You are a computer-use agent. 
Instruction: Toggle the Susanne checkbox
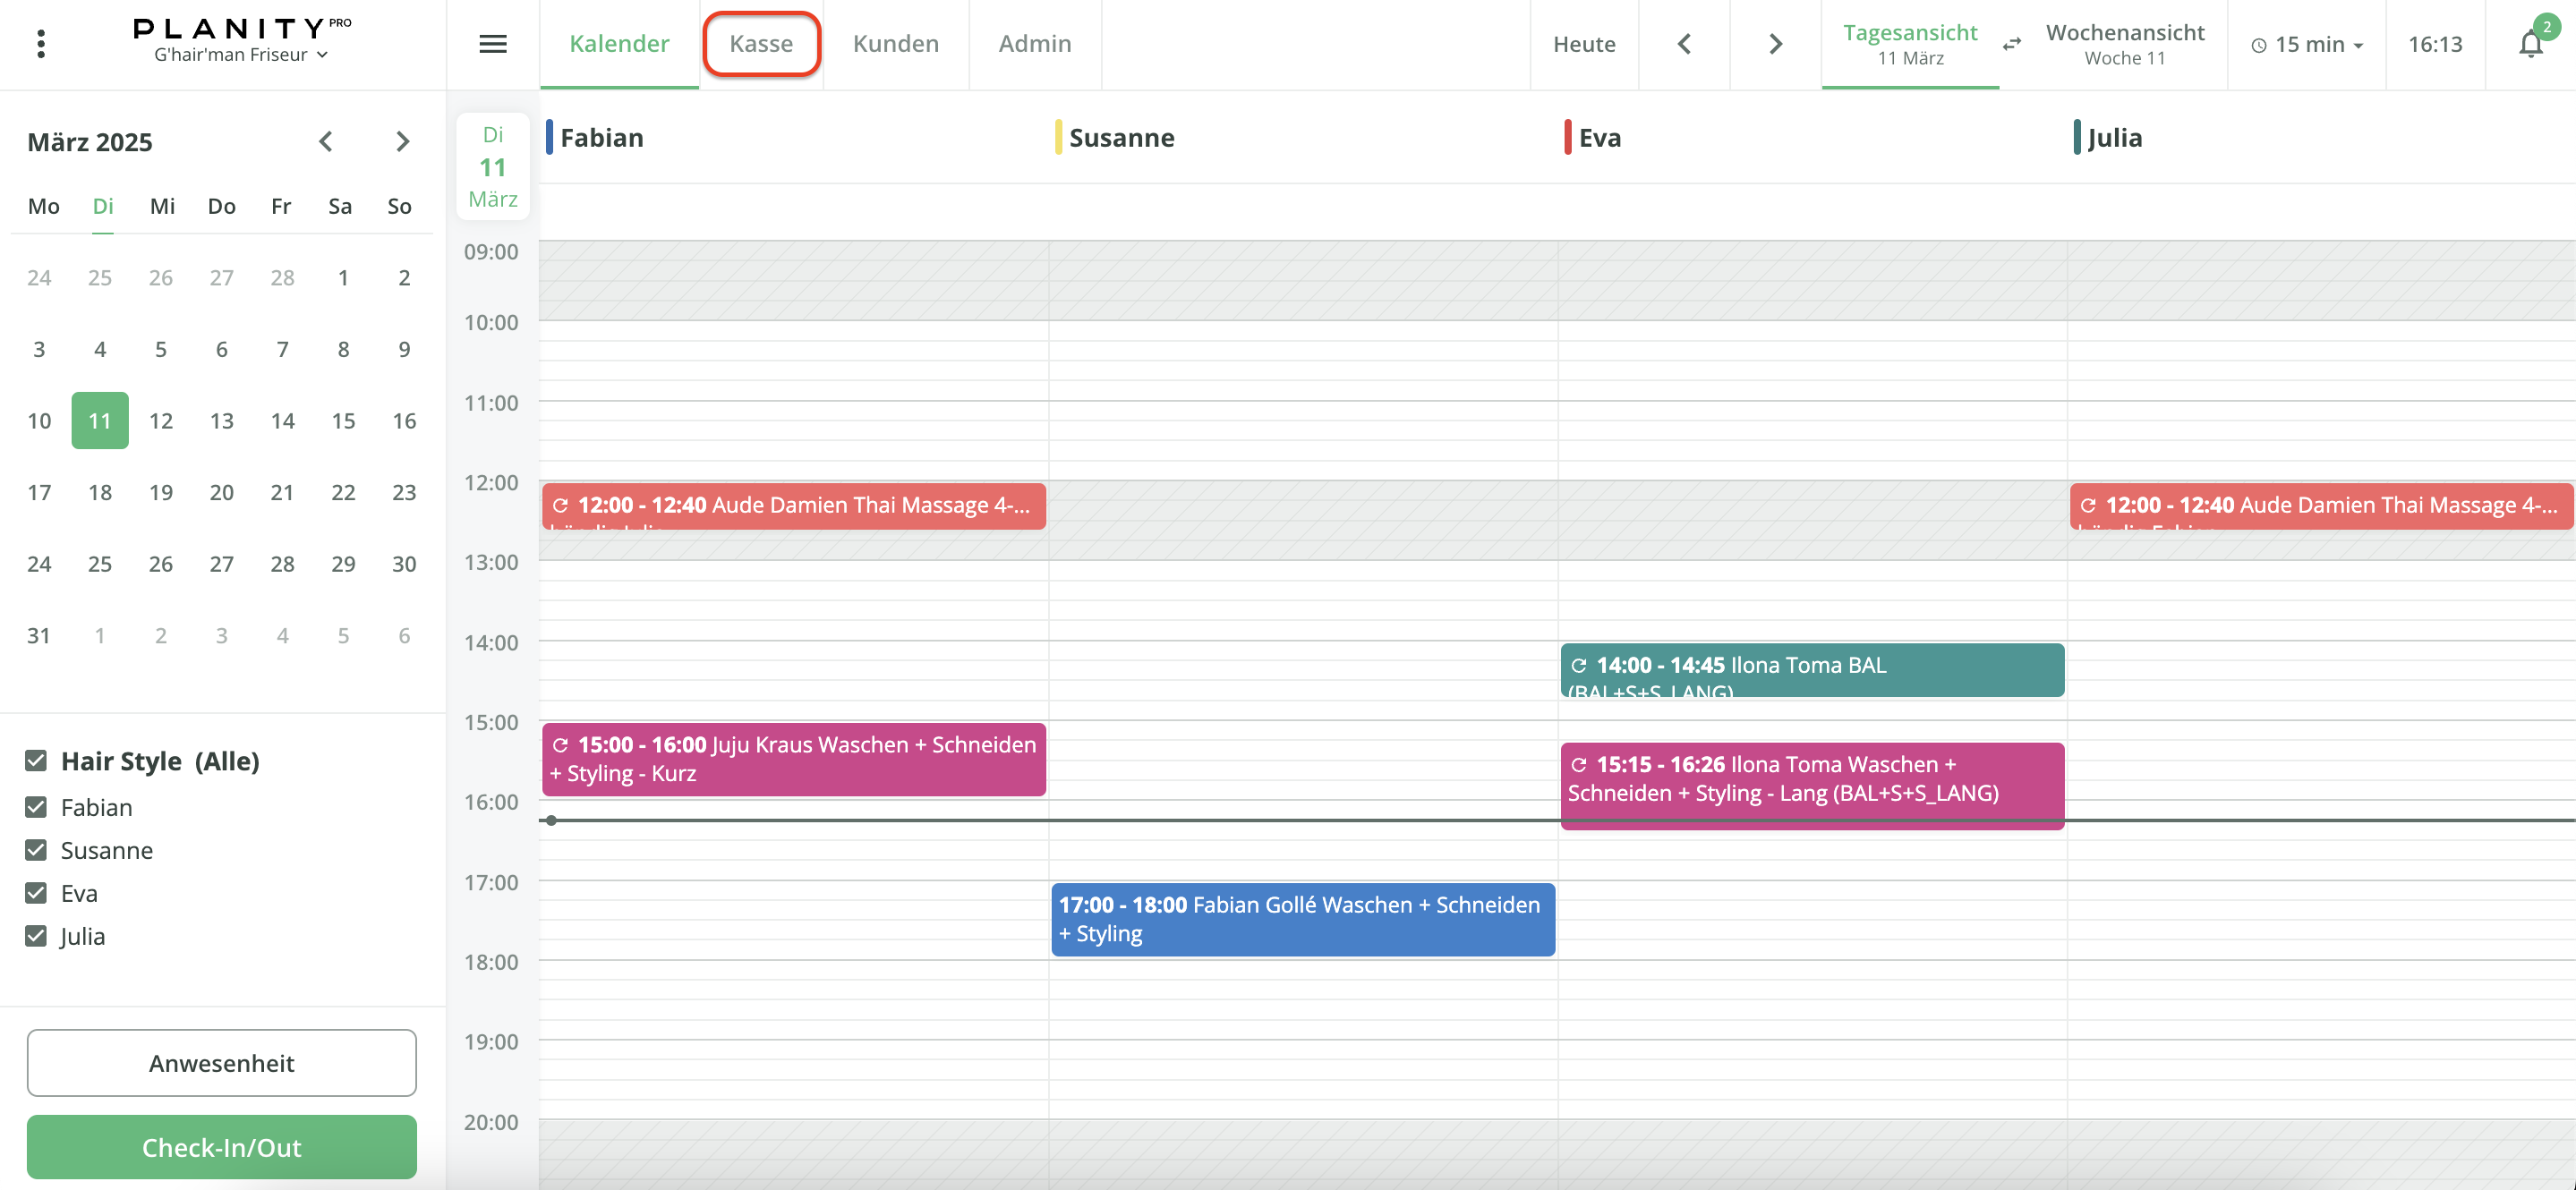[x=36, y=850]
